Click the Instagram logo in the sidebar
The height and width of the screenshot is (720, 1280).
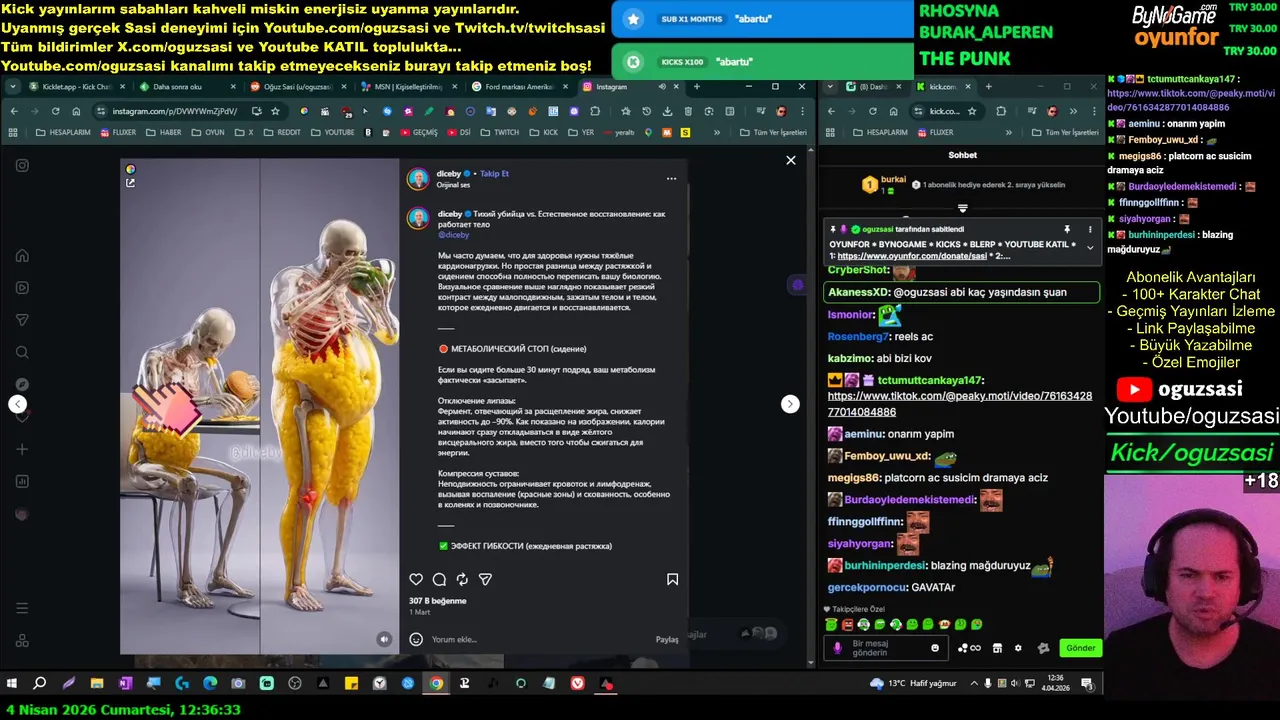[22, 165]
